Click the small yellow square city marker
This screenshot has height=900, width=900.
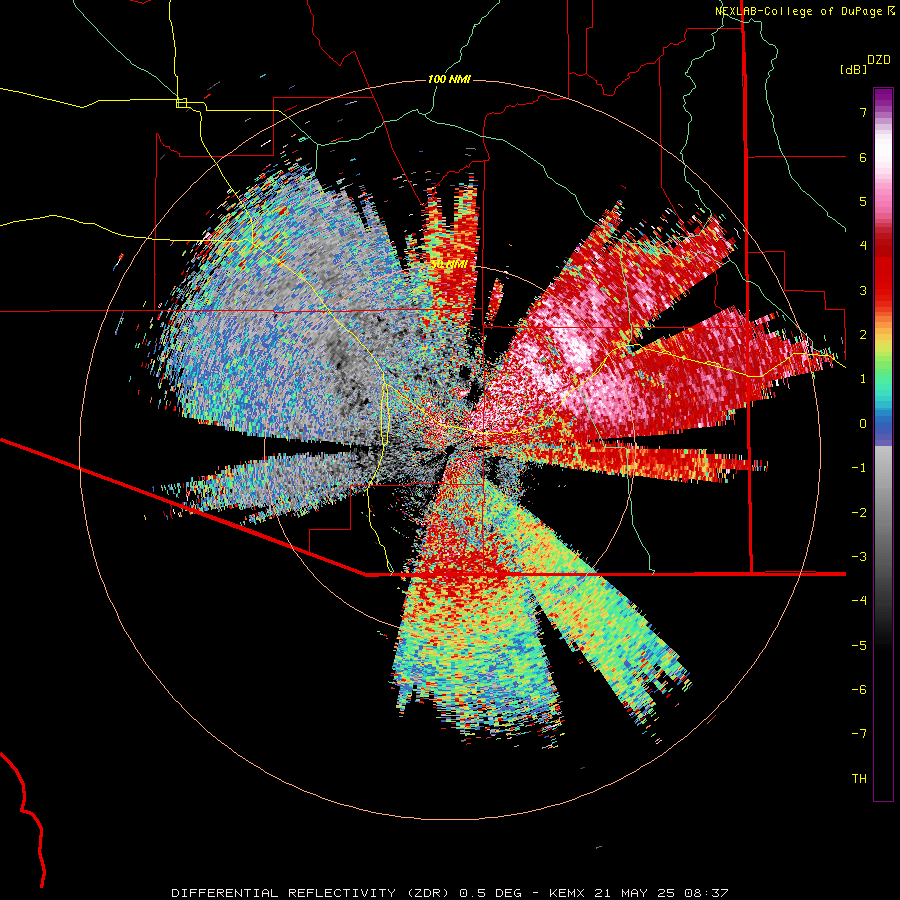(181, 103)
